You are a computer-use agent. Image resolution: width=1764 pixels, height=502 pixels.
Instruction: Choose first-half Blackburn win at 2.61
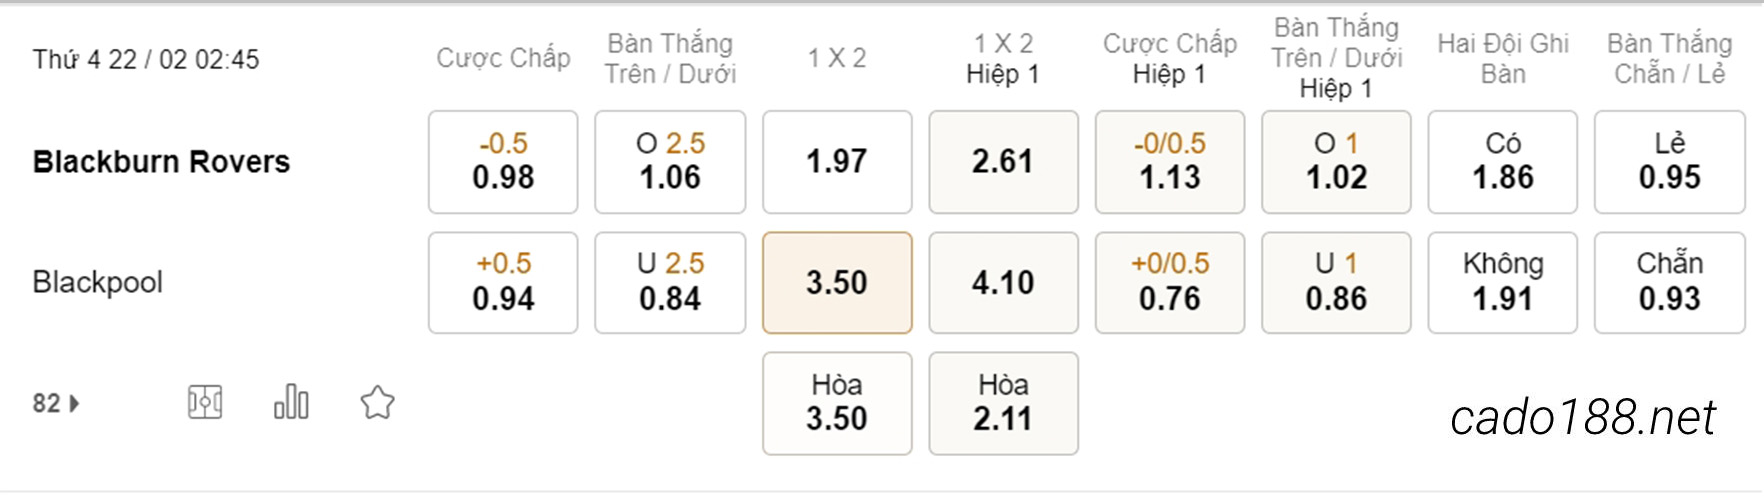tap(1003, 162)
